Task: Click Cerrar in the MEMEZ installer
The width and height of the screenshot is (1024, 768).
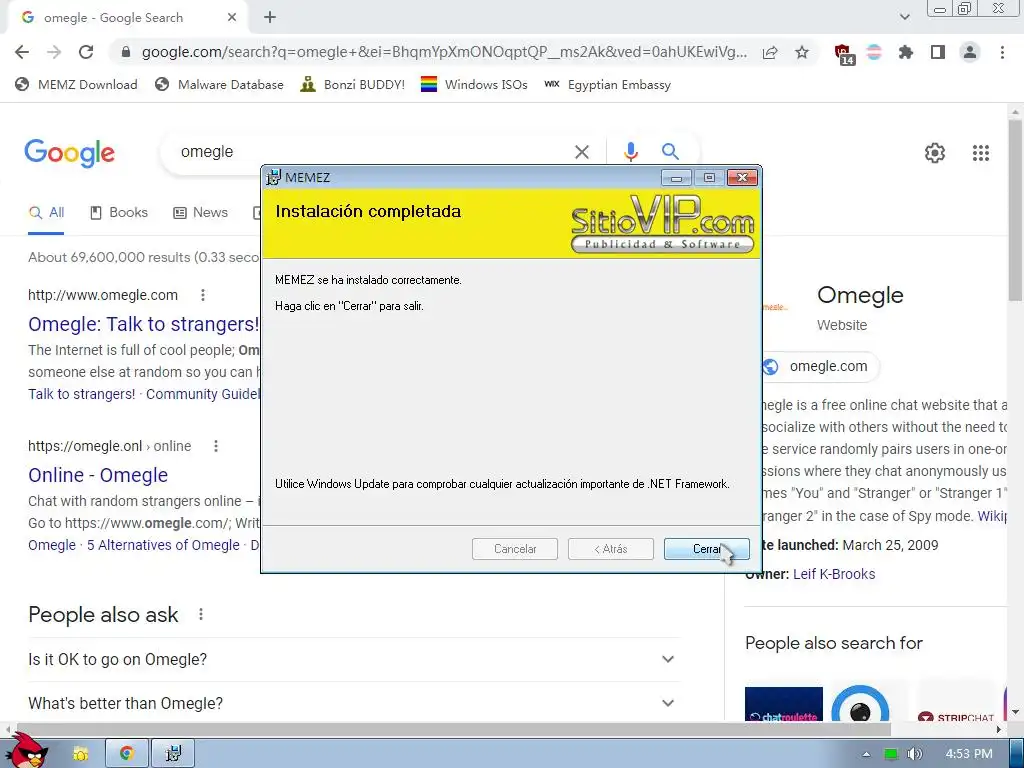Action: pos(707,549)
